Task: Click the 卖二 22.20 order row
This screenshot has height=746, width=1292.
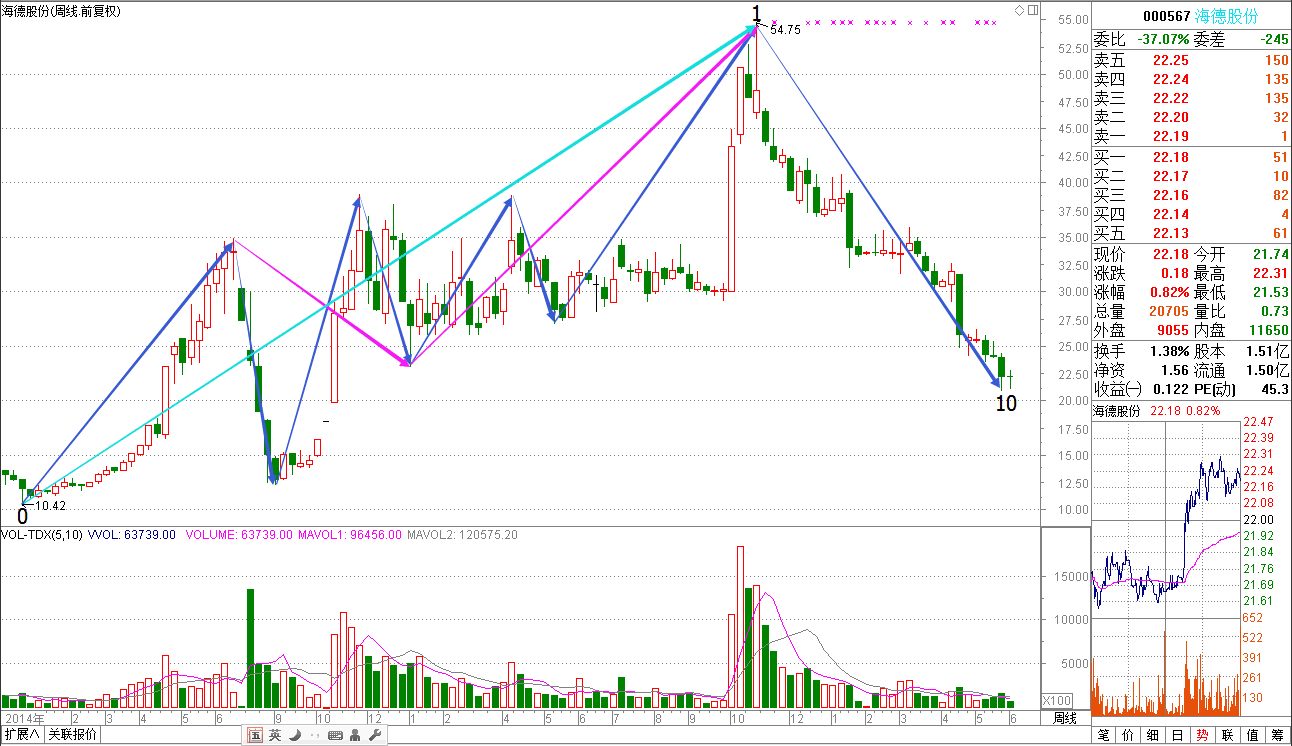Action: [1191, 118]
